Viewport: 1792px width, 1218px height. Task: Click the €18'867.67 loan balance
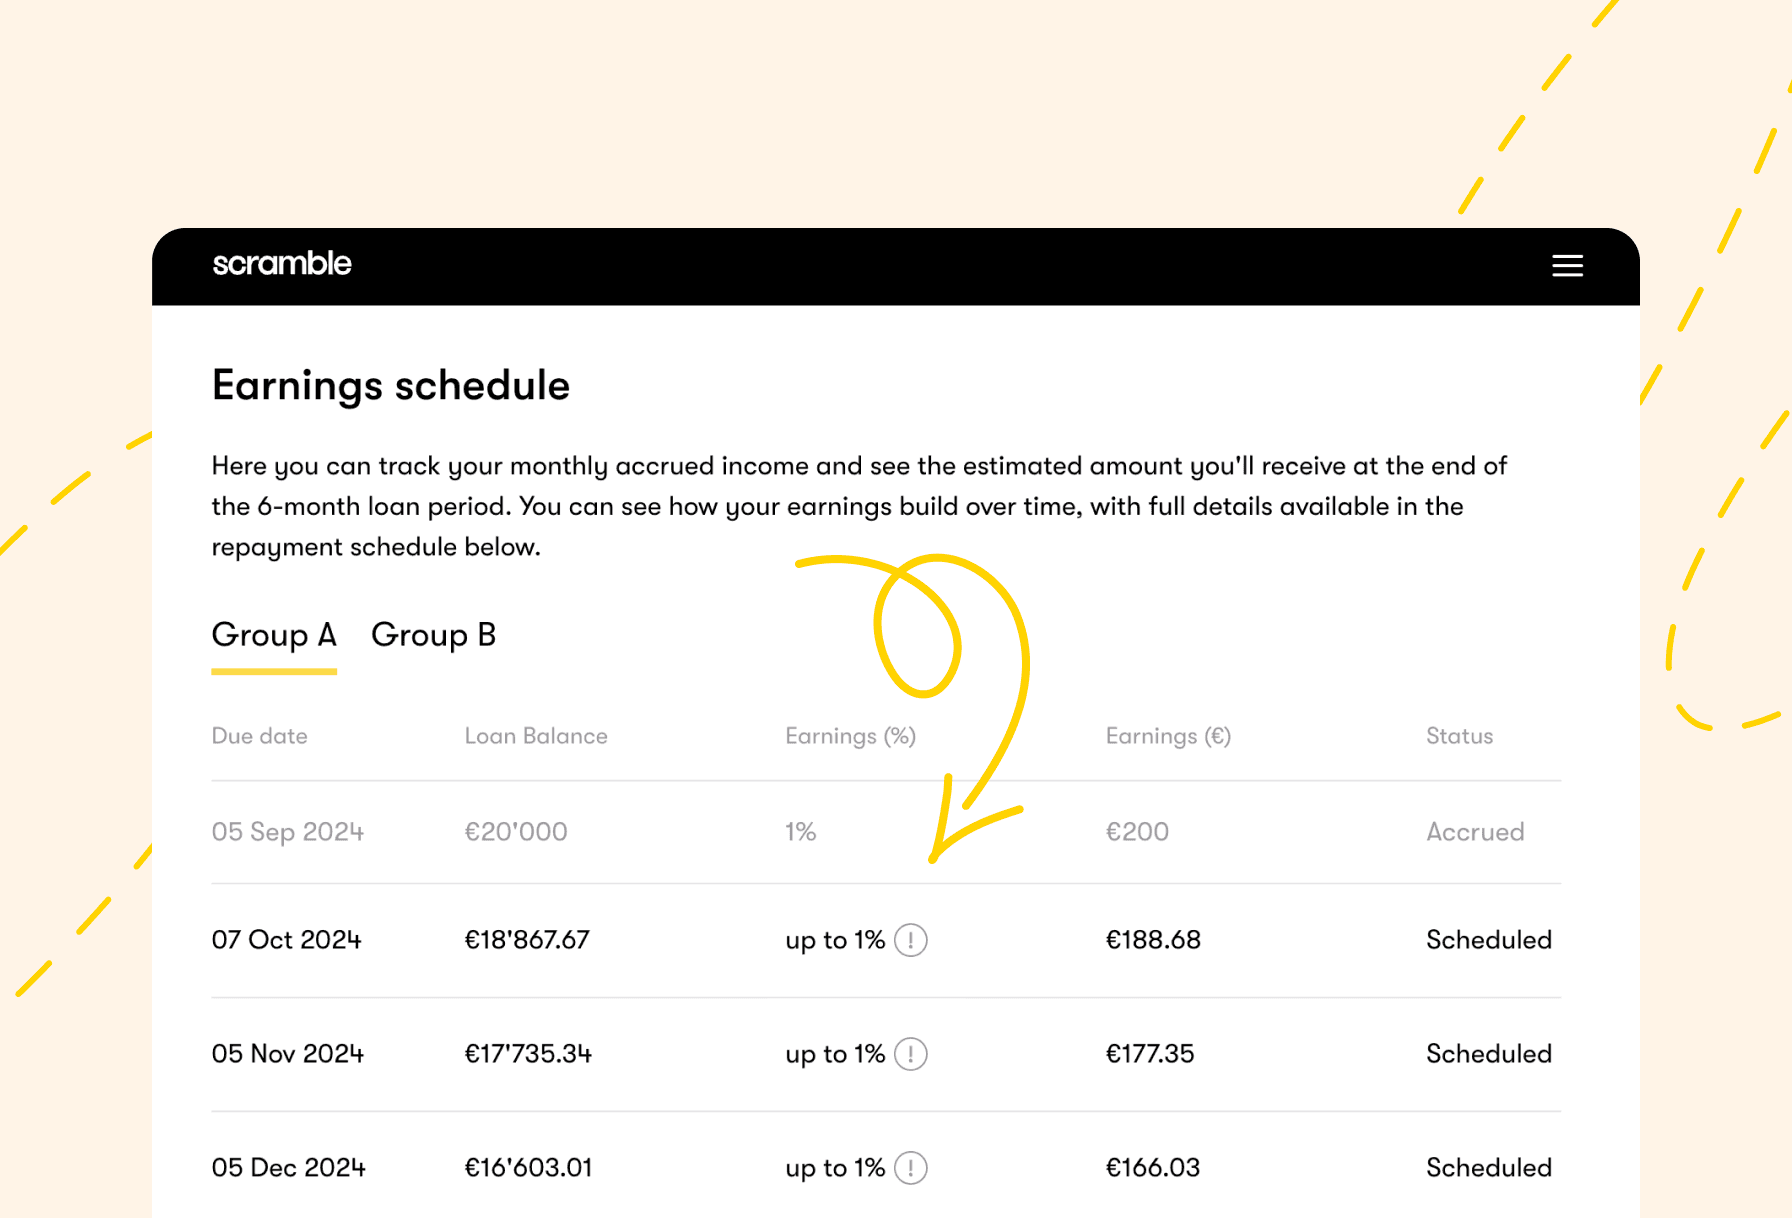tap(527, 940)
